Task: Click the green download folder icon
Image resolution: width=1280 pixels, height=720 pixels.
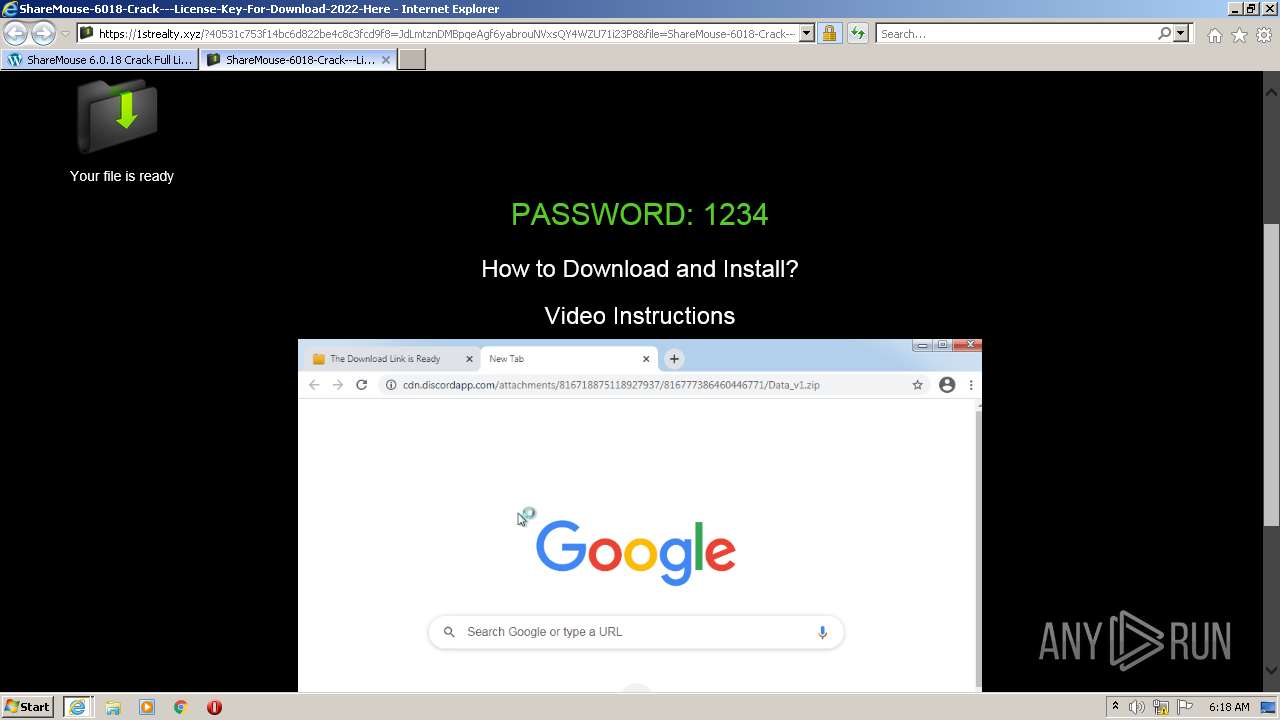Action: [x=118, y=116]
